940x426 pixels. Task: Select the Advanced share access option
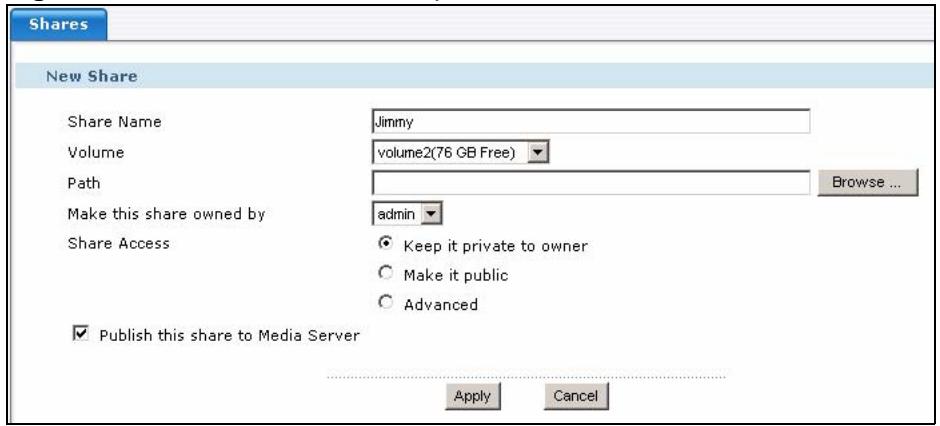pos(386,303)
